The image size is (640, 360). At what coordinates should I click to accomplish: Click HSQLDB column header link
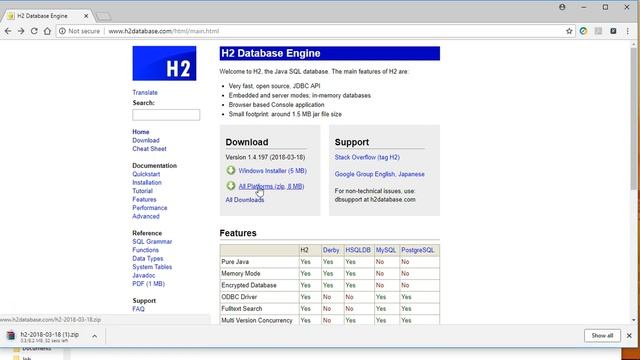point(358,250)
